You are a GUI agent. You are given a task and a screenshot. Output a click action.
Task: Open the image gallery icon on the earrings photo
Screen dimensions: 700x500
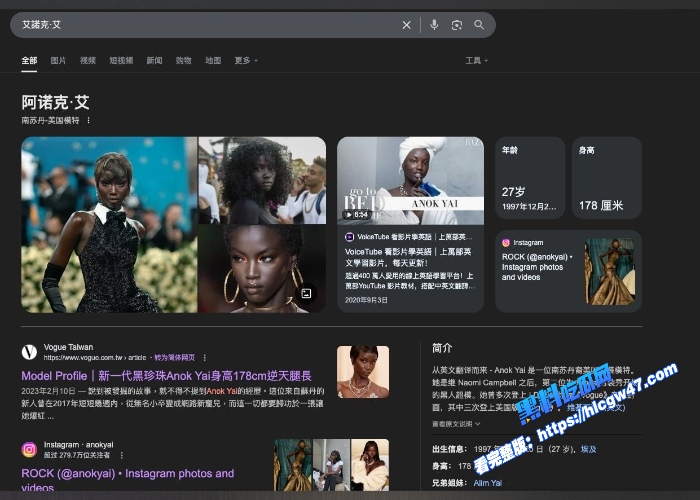tap(306, 293)
